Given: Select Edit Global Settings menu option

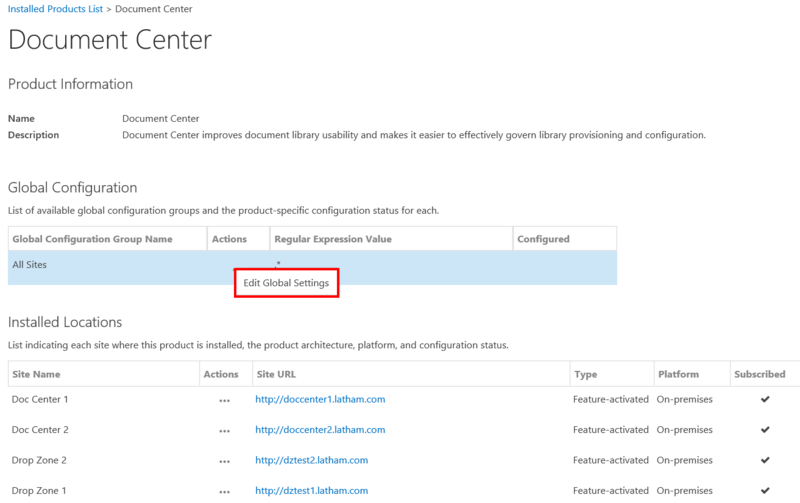Looking at the screenshot, I should 286,283.
